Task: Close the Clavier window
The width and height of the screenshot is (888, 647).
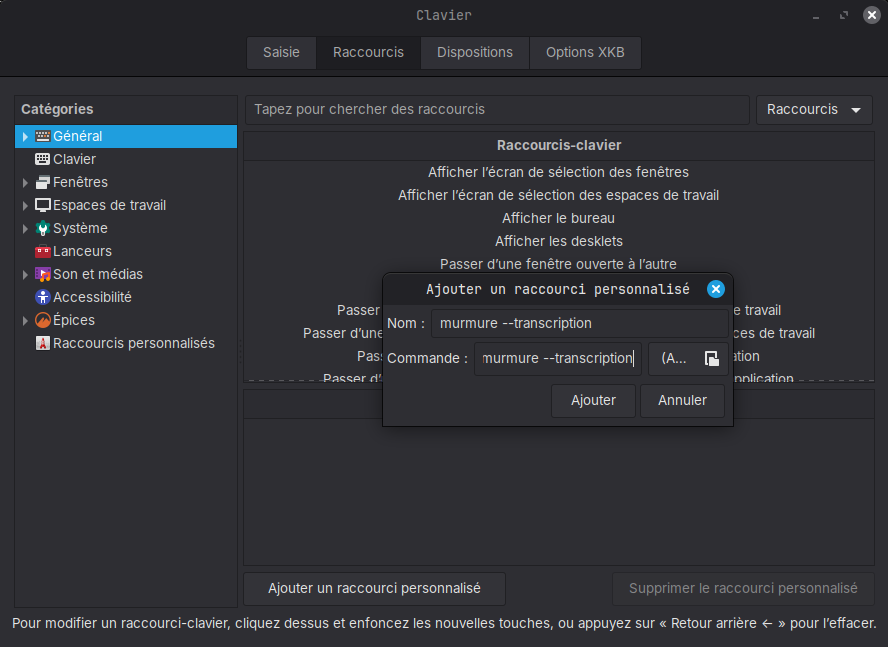Action: (872, 15)
